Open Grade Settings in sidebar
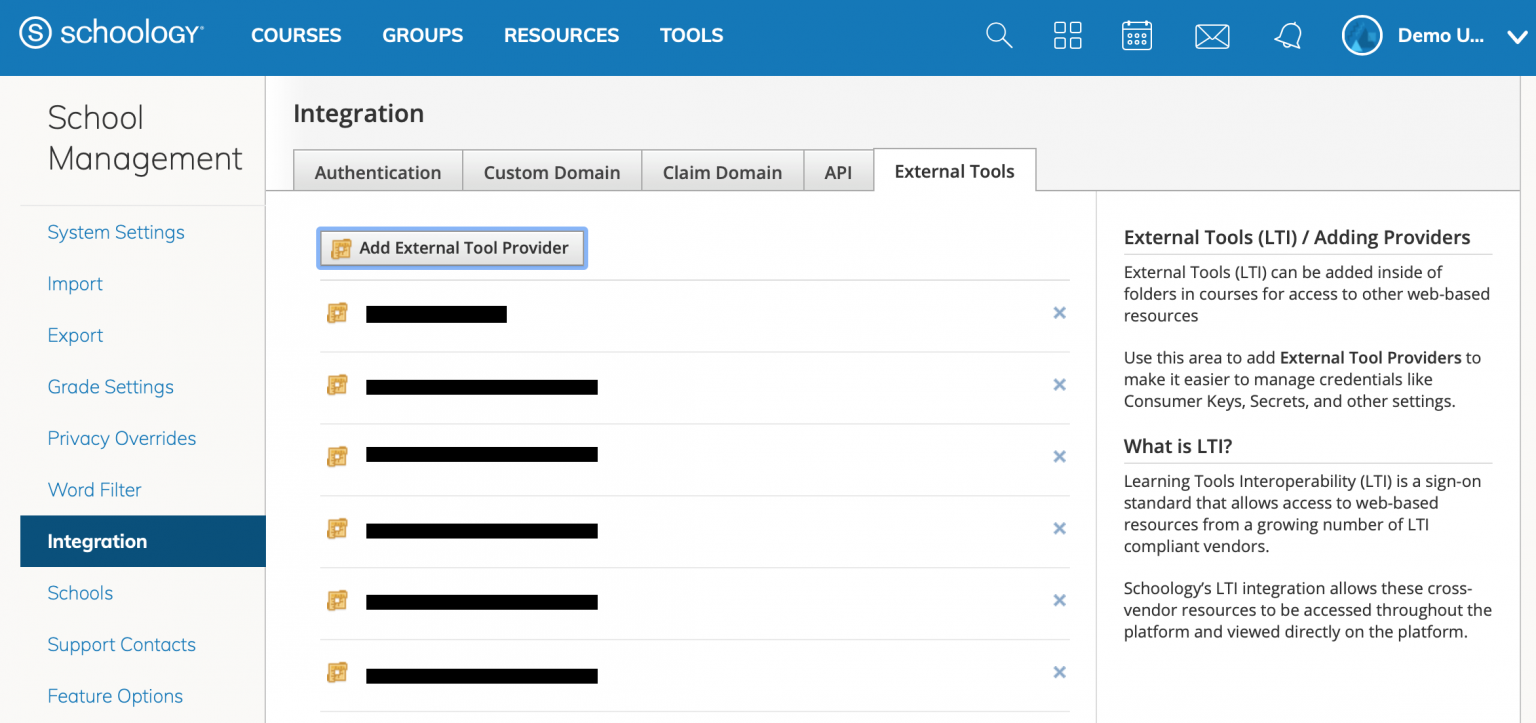This screenshot has height=723, width=1536. pyautogui.click(x=110, y=387)
